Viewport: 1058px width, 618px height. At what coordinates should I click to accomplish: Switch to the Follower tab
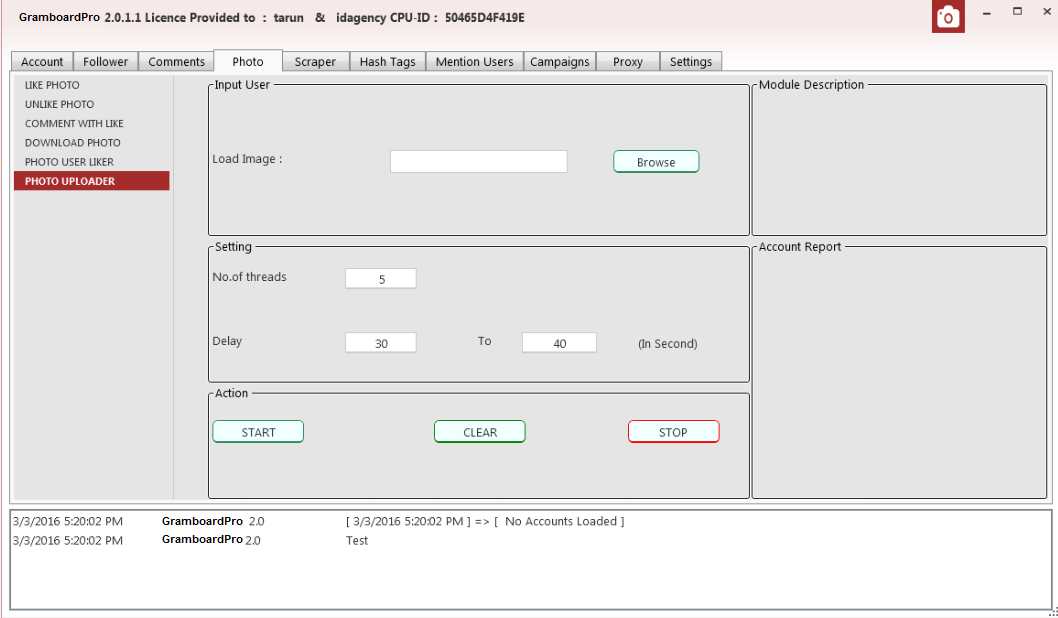click(x=105, y=61)
